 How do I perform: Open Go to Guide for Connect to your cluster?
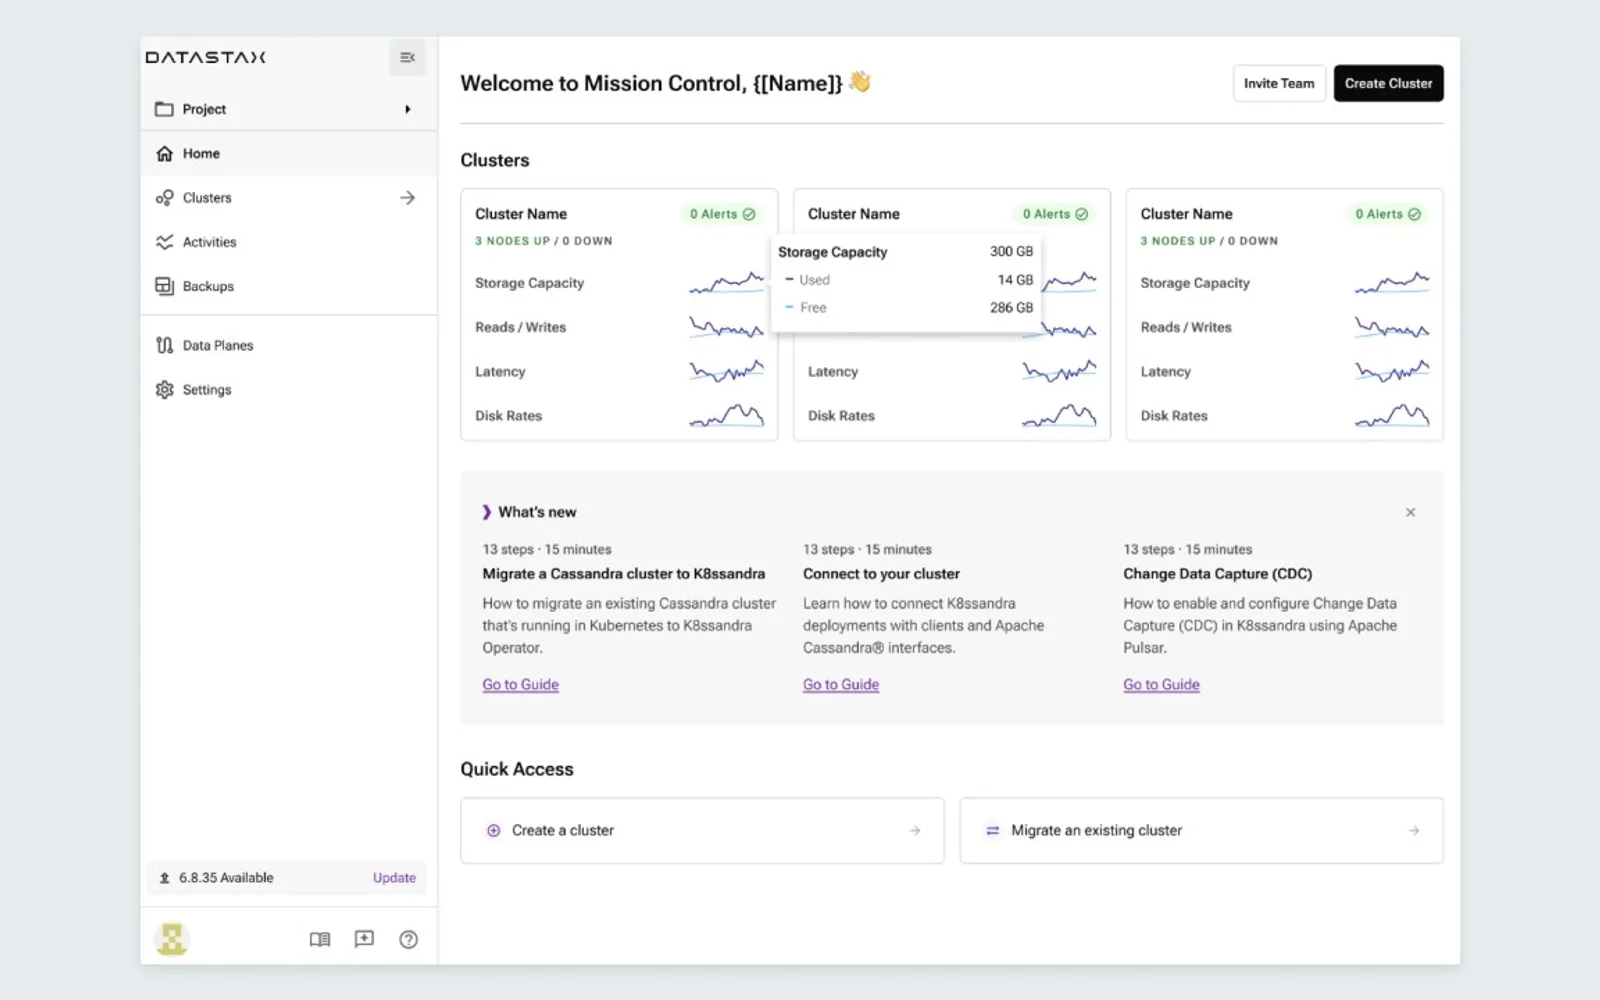(x=841, y=685)
